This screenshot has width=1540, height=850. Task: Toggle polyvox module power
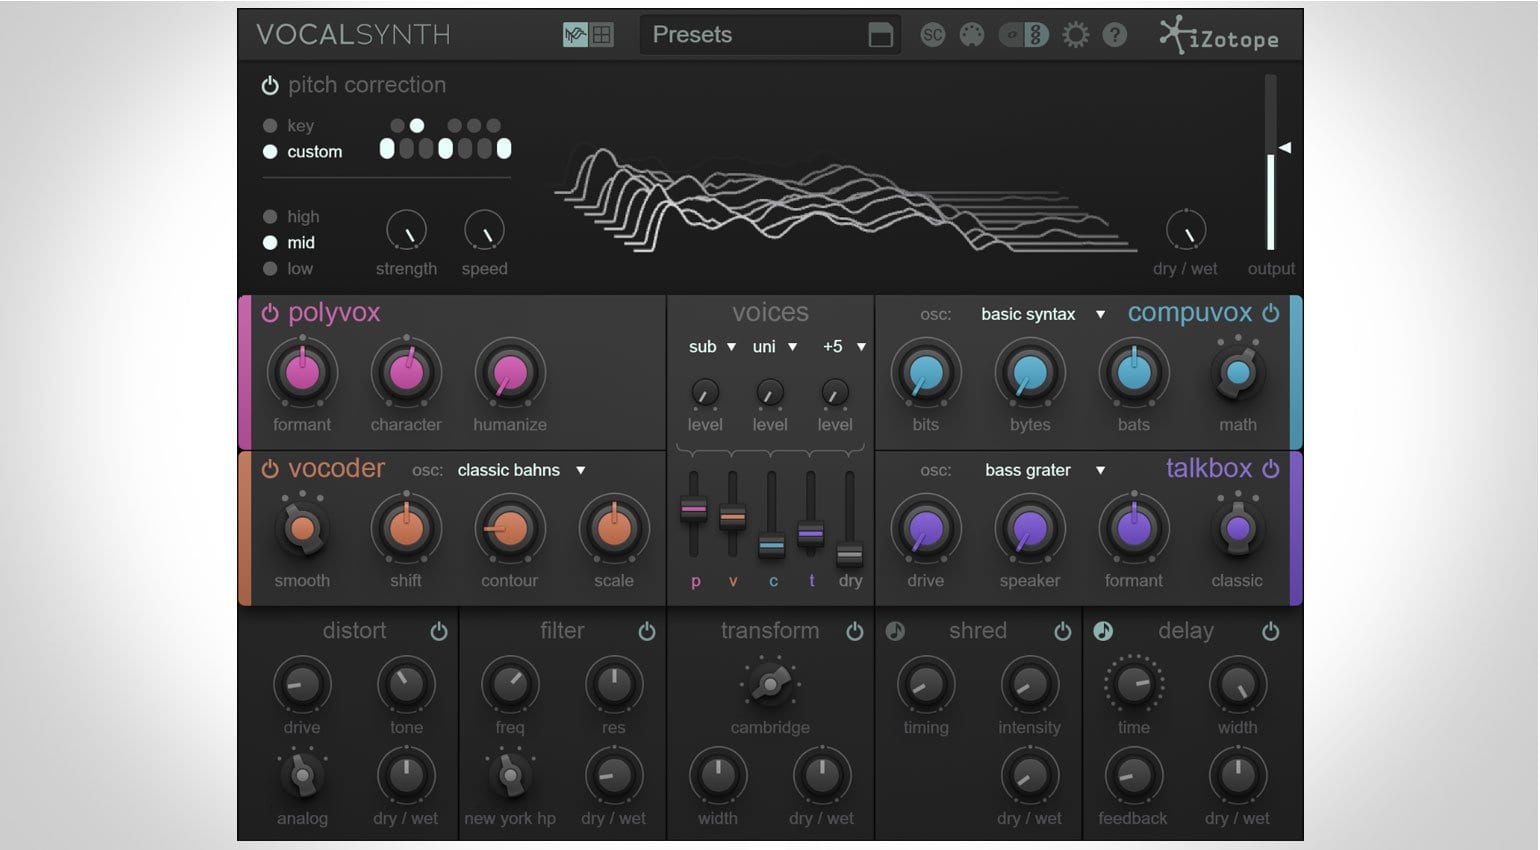click(270, 313)
